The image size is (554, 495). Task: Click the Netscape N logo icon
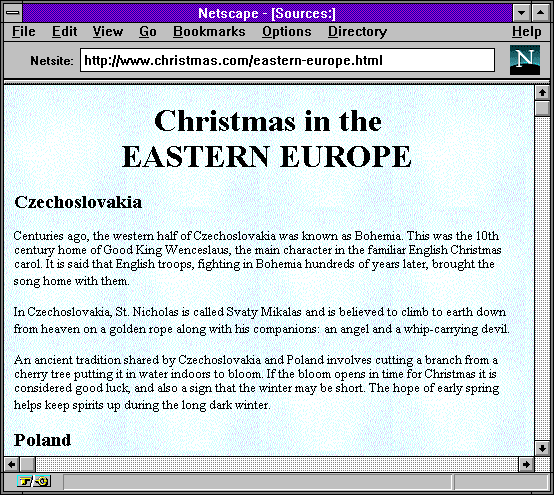525,60
